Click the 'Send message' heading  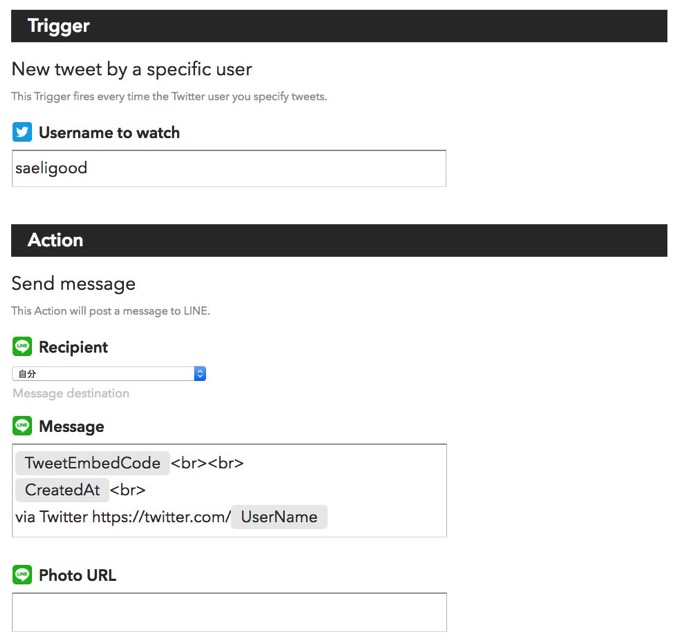pyautogui.click(x=74, y=284)
